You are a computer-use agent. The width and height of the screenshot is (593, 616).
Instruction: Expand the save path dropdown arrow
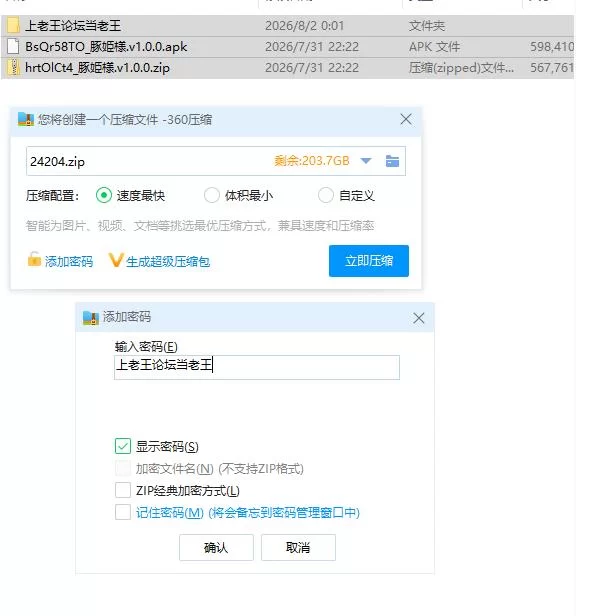366,161
